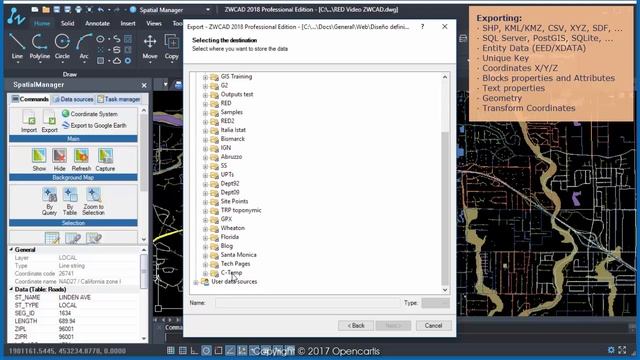Image resolution: width=640 pixels, height=360 pixels.
Task: Switch to Data sources tab
Action: point(73,99)
